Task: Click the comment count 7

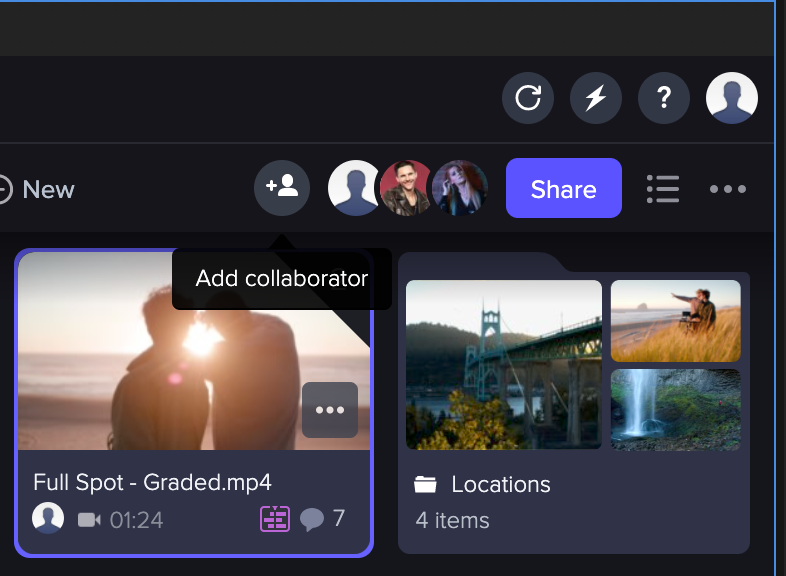Action: pyautogui.click(x=339, y=518)
